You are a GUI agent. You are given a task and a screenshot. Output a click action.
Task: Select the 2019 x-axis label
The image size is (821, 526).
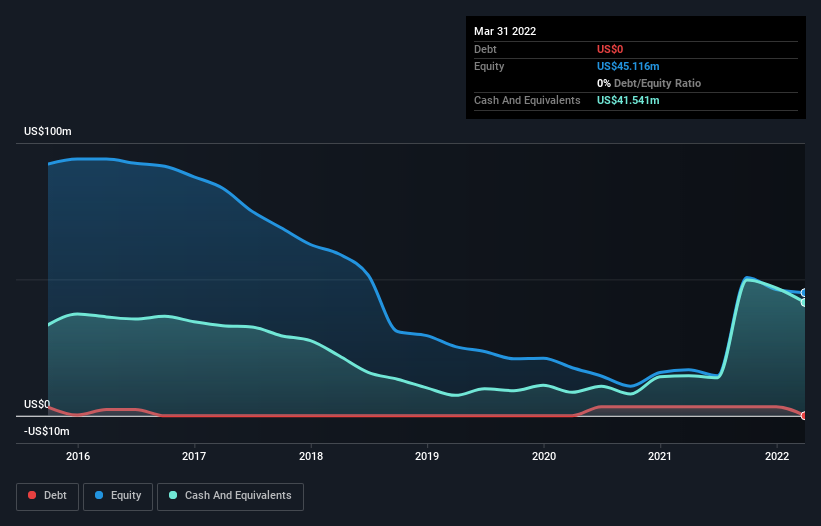tap(427, 456)
